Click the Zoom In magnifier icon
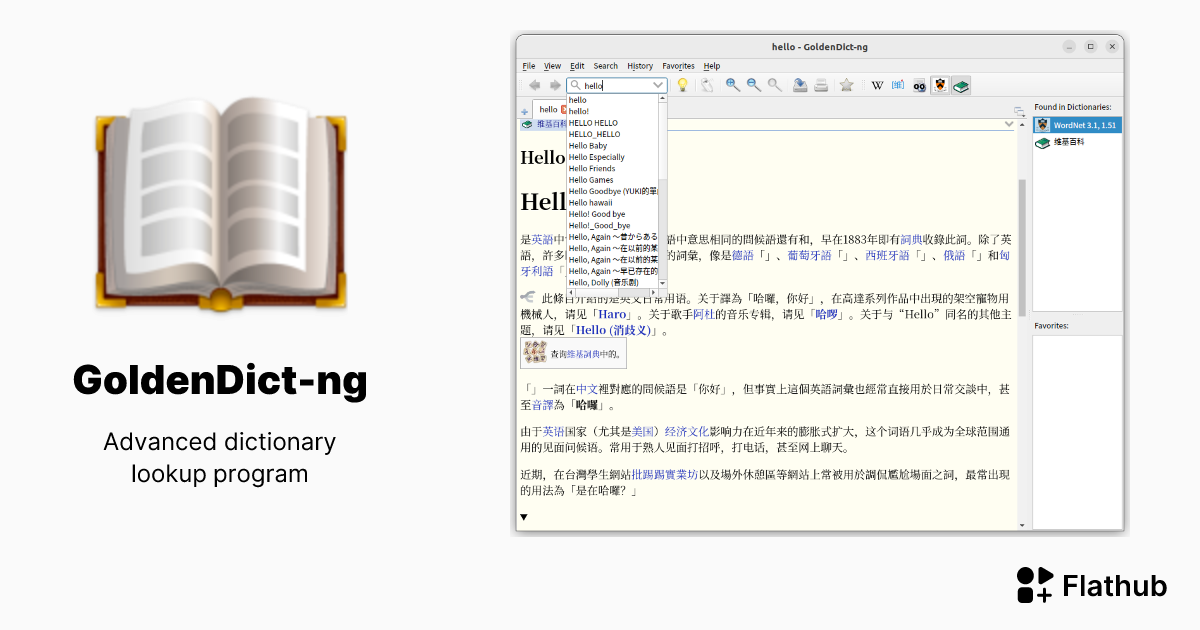Screen dimensions: 1200x630 pyautogui.click(x=732, y=85)
